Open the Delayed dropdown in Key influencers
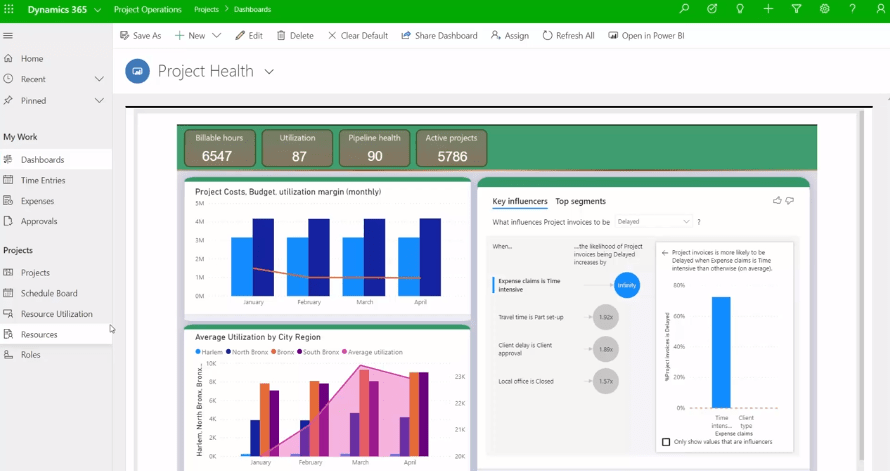 coord(653,221)
